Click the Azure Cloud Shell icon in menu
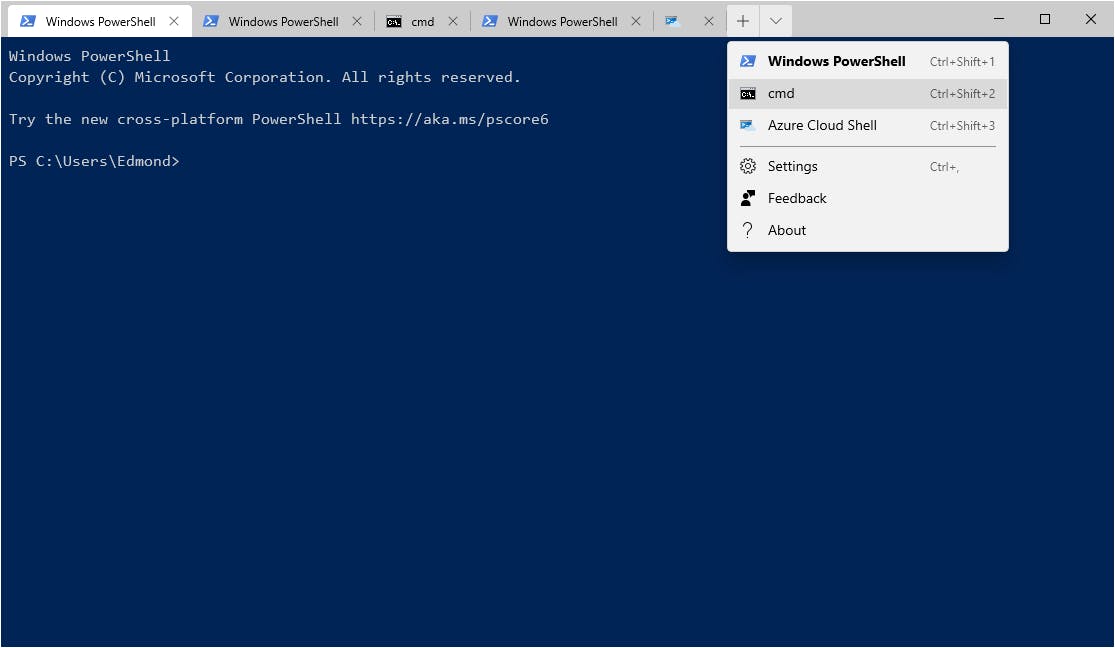The height and width of the screenshot is (648, 1115). 747,125
